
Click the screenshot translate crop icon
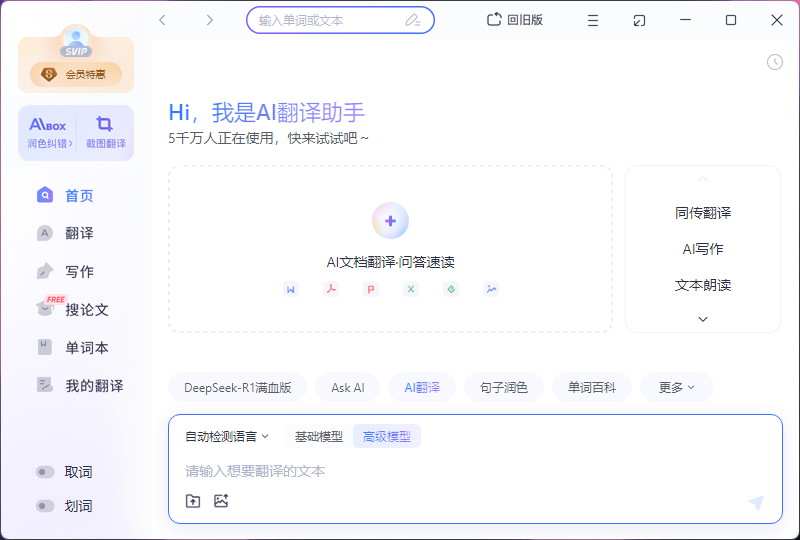click(104, 124)
